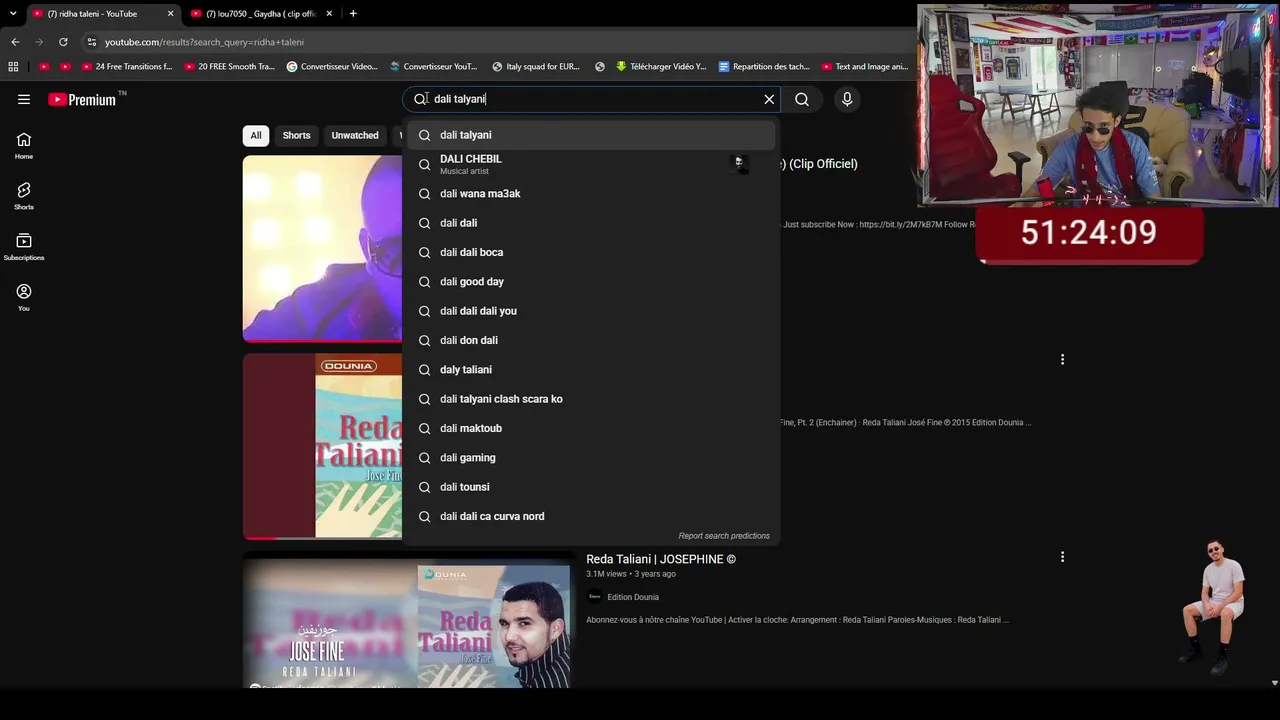Start voice search with the microphone
The height and width of the screenshot is (720, 1280).
point(847,99)
